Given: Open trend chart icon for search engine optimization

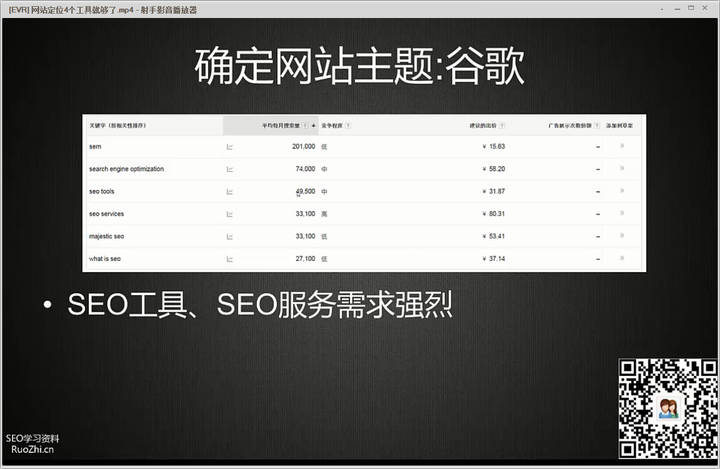Looking at the screenshot, I should click(230, 170).
